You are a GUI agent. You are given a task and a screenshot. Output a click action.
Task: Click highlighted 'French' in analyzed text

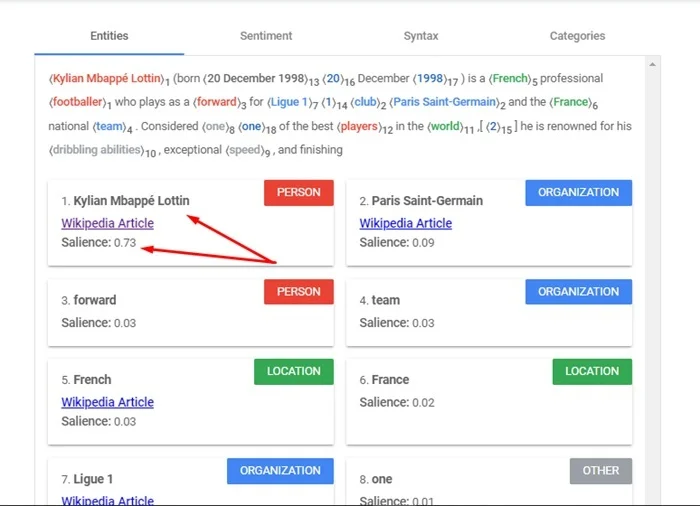tap(510, 79)
